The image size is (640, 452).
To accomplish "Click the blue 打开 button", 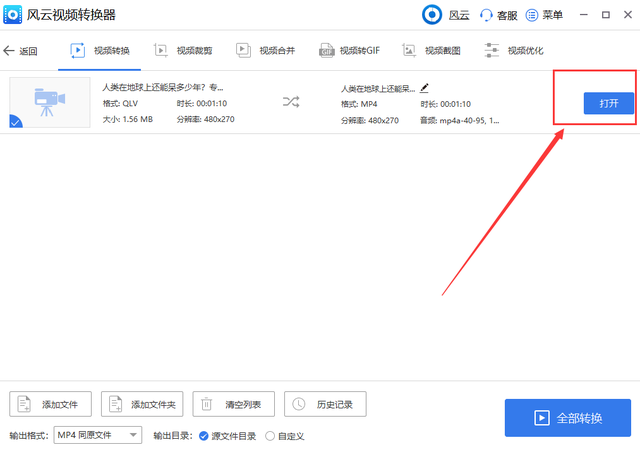I will coord(609,103).
